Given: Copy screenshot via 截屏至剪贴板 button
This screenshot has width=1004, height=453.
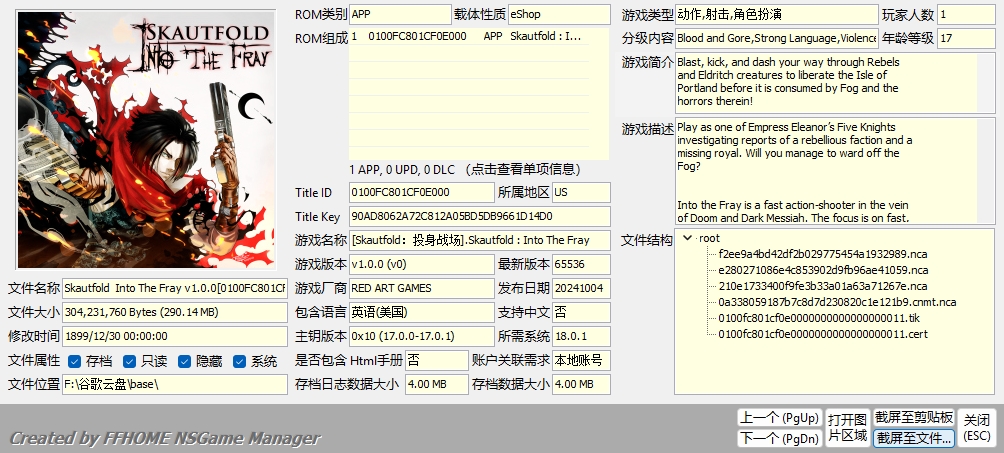Looking at the screenshot, I should click(914, 418).
